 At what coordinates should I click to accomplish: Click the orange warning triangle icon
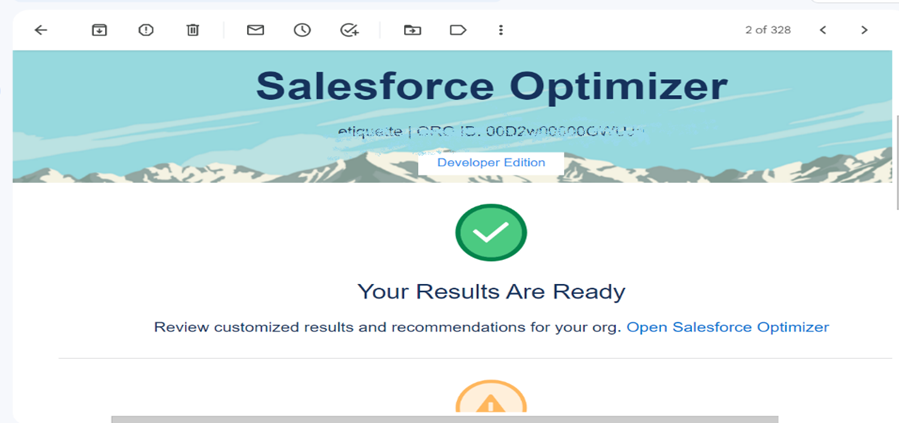(x=491, y=398)
